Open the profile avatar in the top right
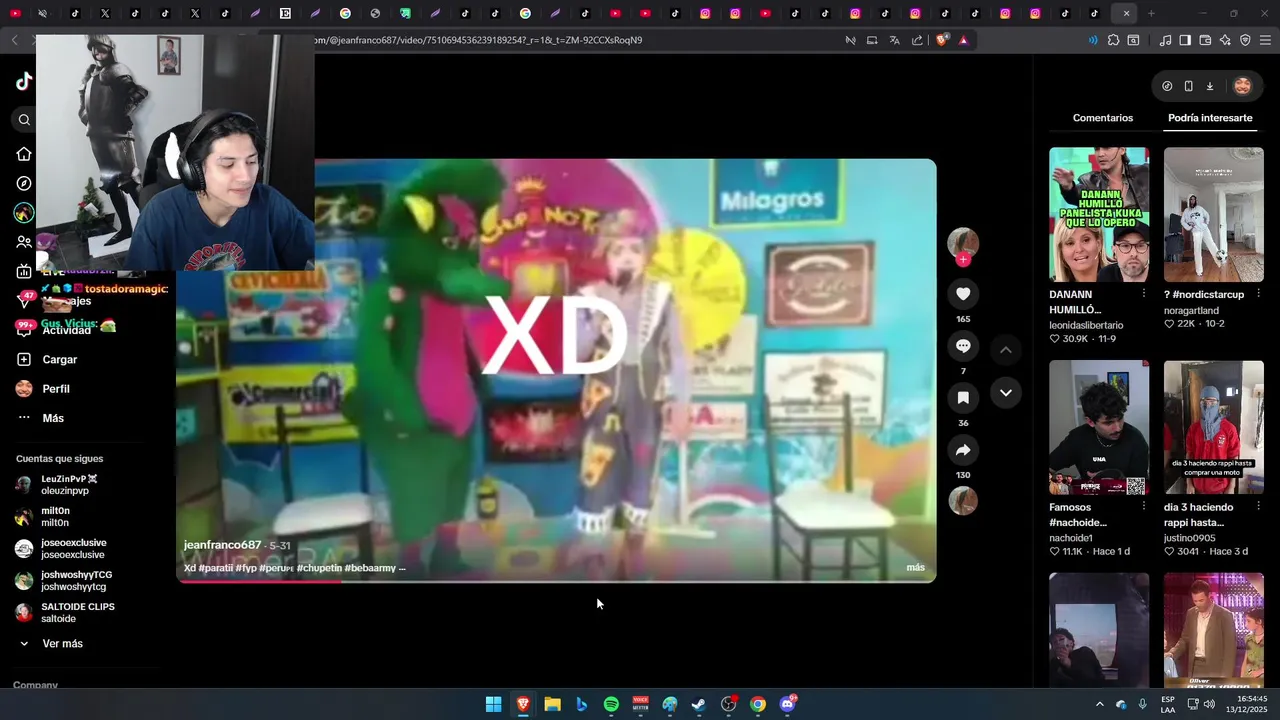This screenshot has width=1280, height=720. coord(1242,86)
